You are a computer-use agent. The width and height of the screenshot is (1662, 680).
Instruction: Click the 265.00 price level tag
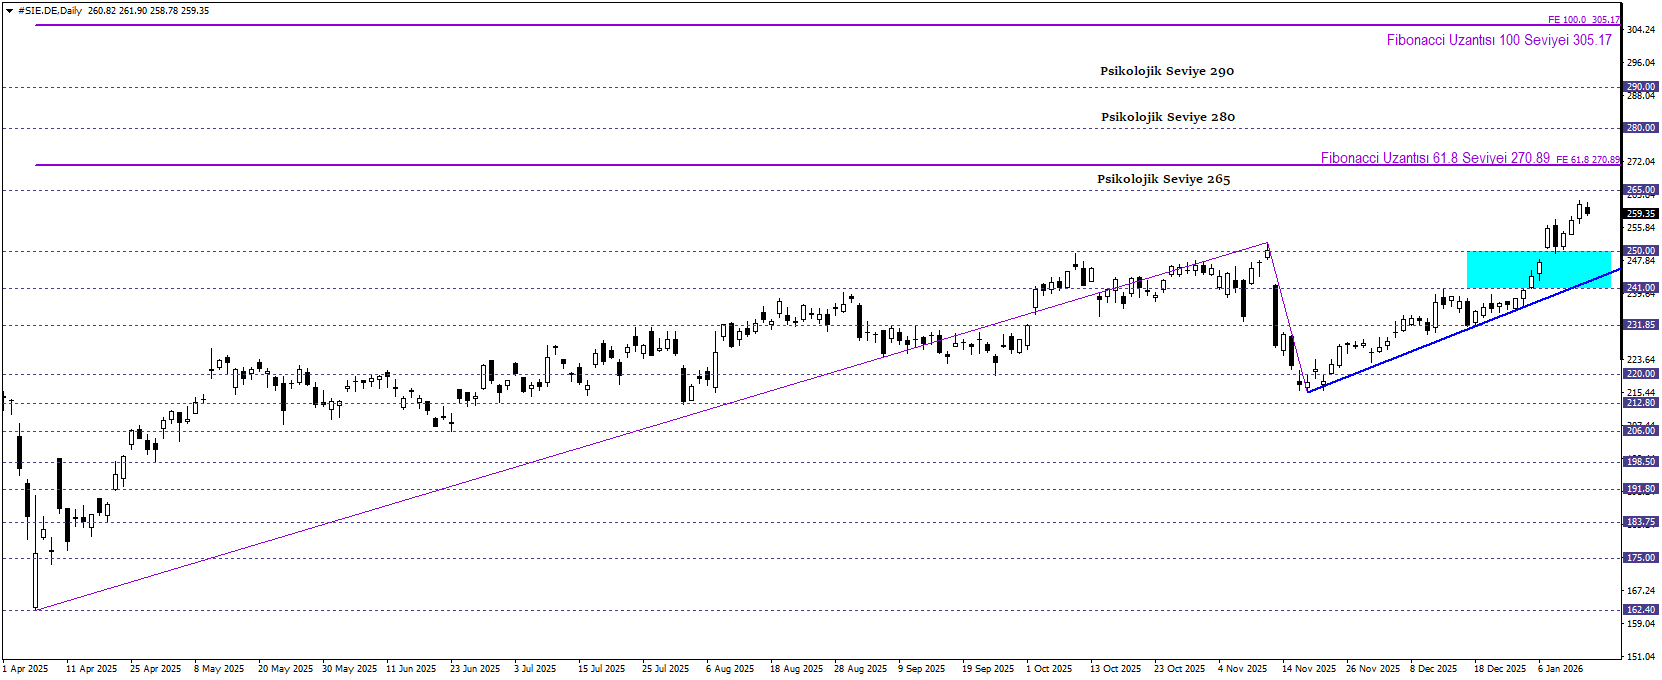pyautogui.click(x=1641, y=190)
